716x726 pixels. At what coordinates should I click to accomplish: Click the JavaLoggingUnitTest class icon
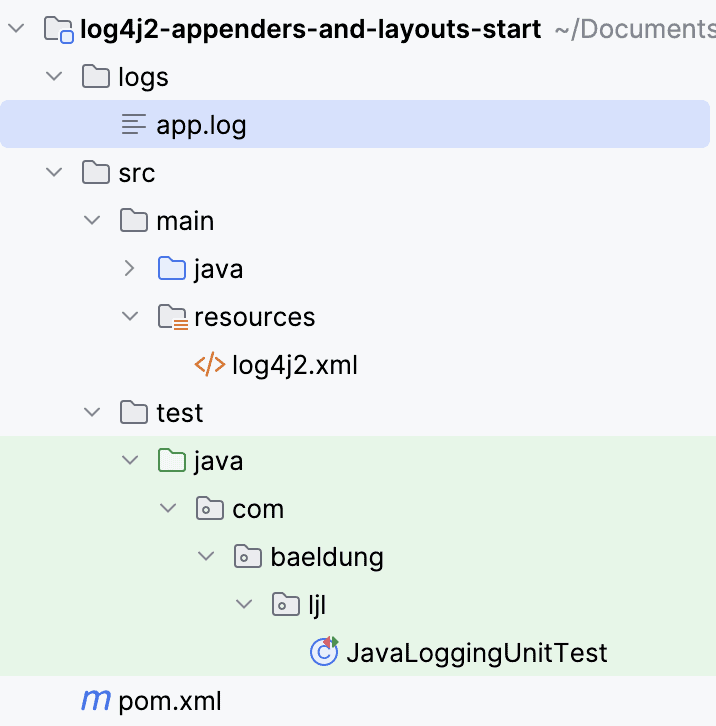click(324, 652)
